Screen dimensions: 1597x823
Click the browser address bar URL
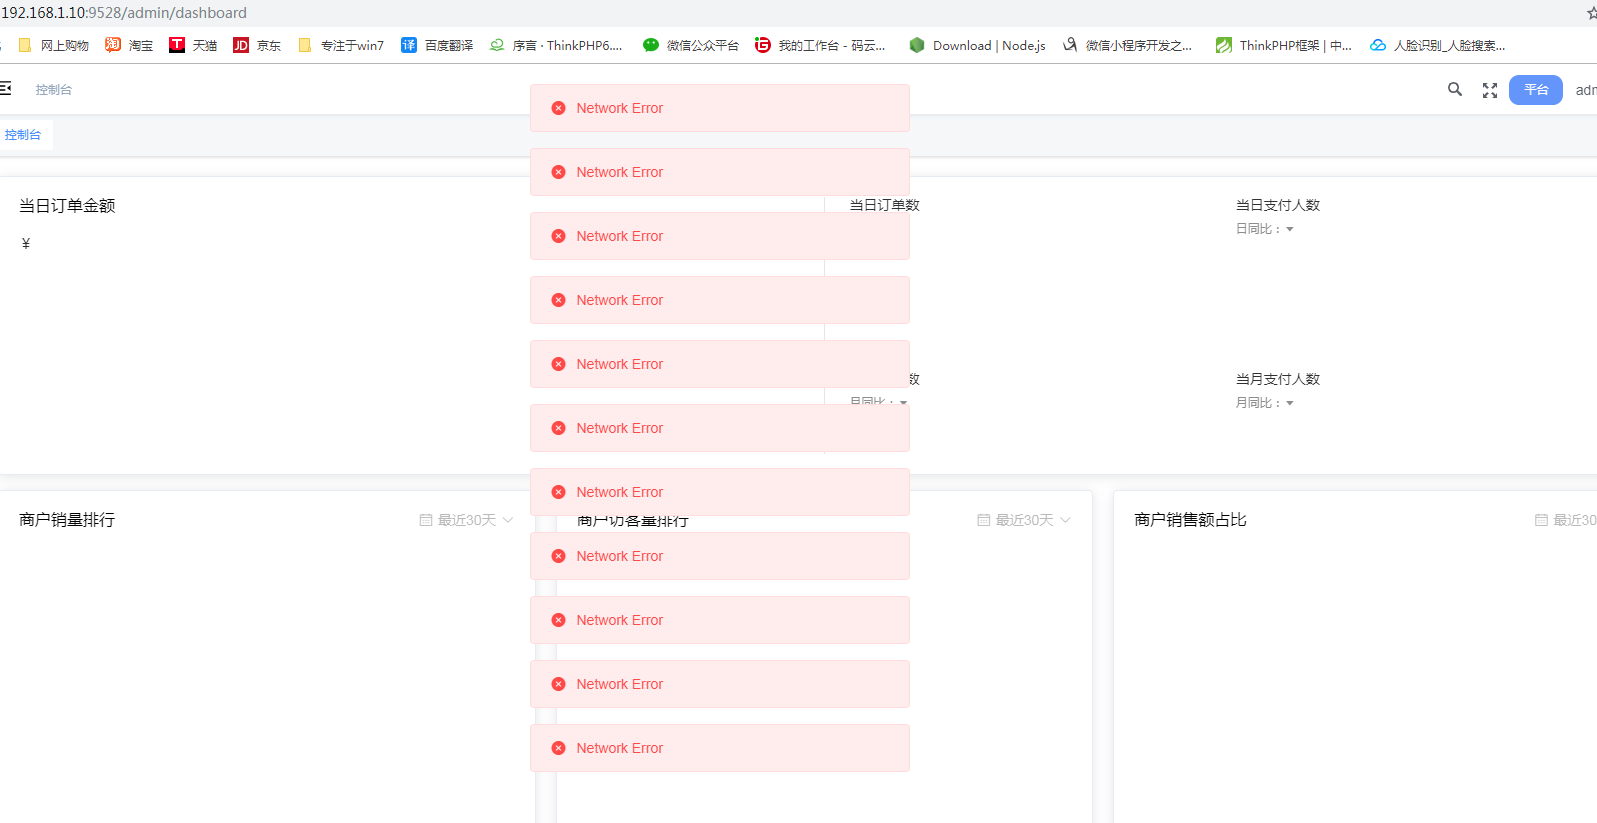point(124,13)
